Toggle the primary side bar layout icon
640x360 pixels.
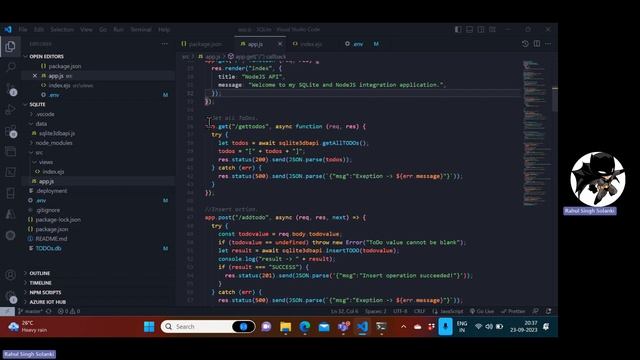pyautogui.click(x=458, y=29)
